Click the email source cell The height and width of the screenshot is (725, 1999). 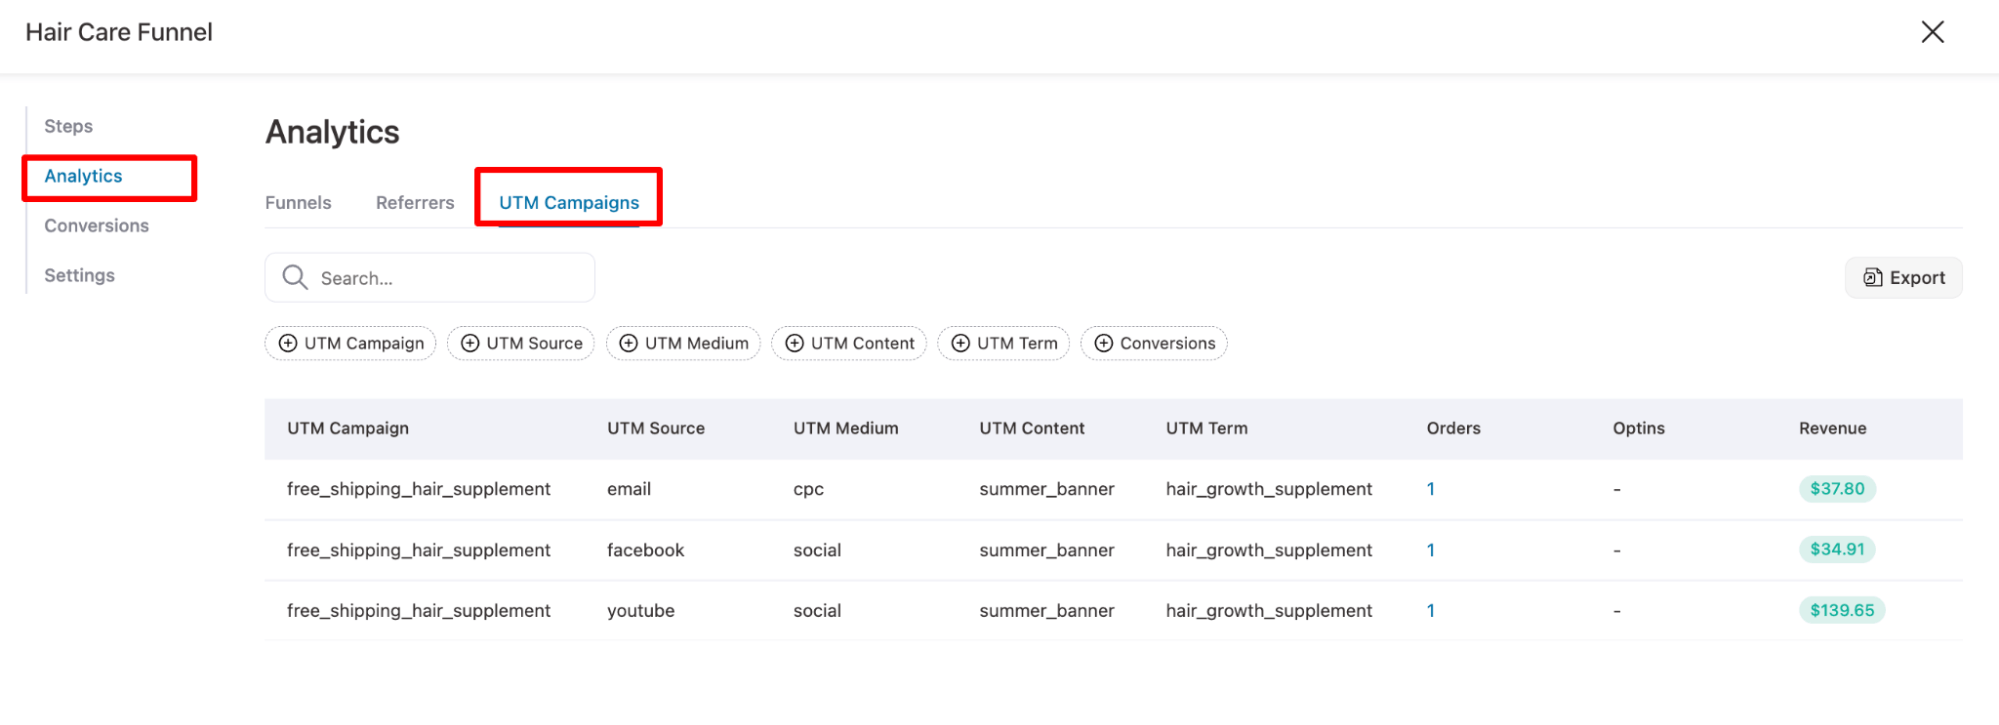[x=629, y=489]
